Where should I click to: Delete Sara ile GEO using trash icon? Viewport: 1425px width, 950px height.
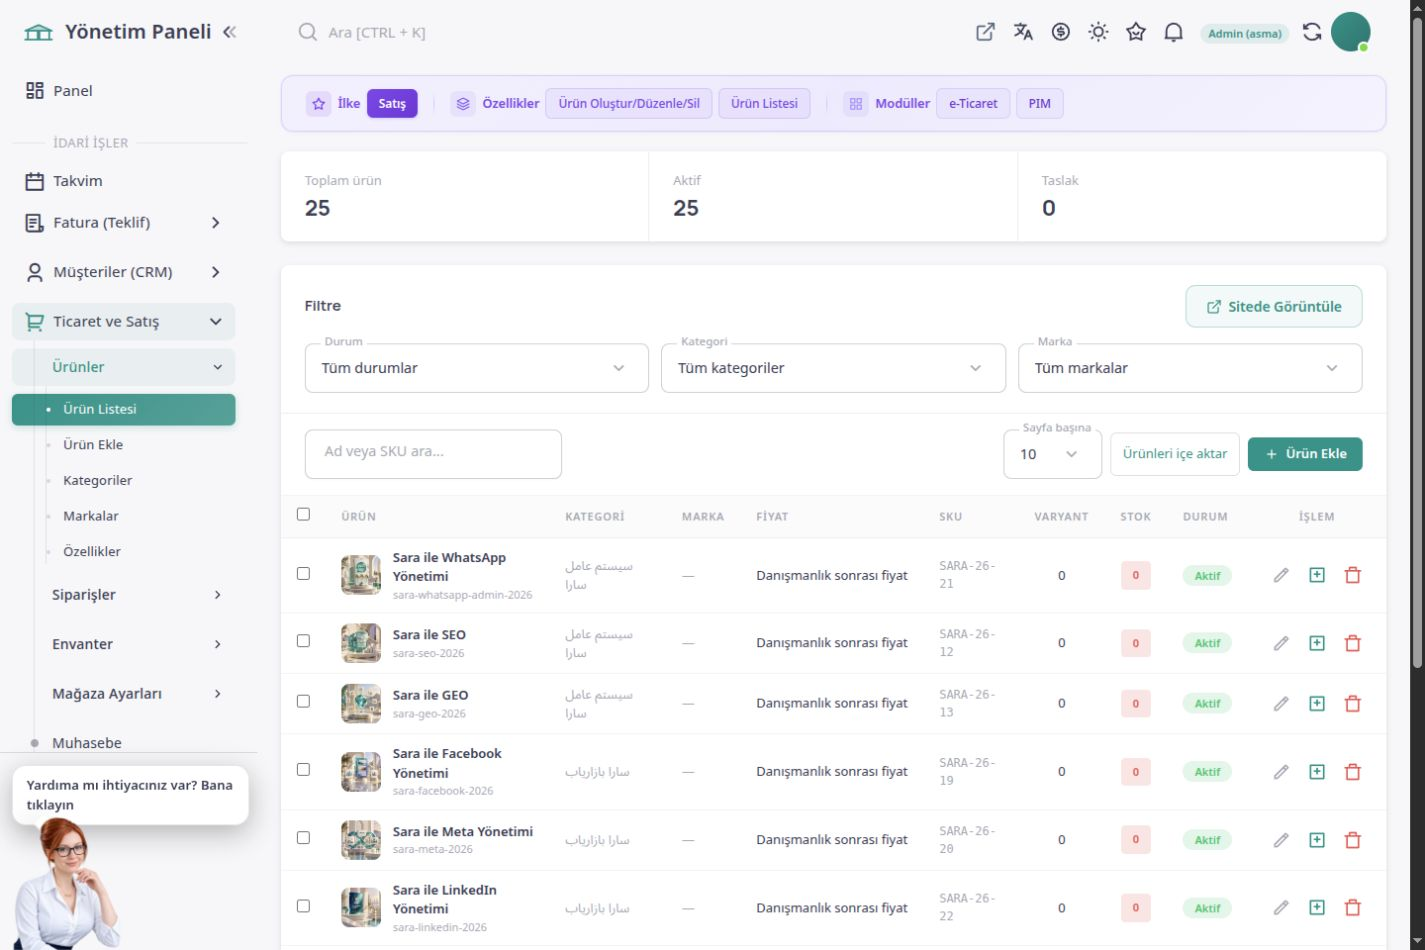pos(1353,704)
